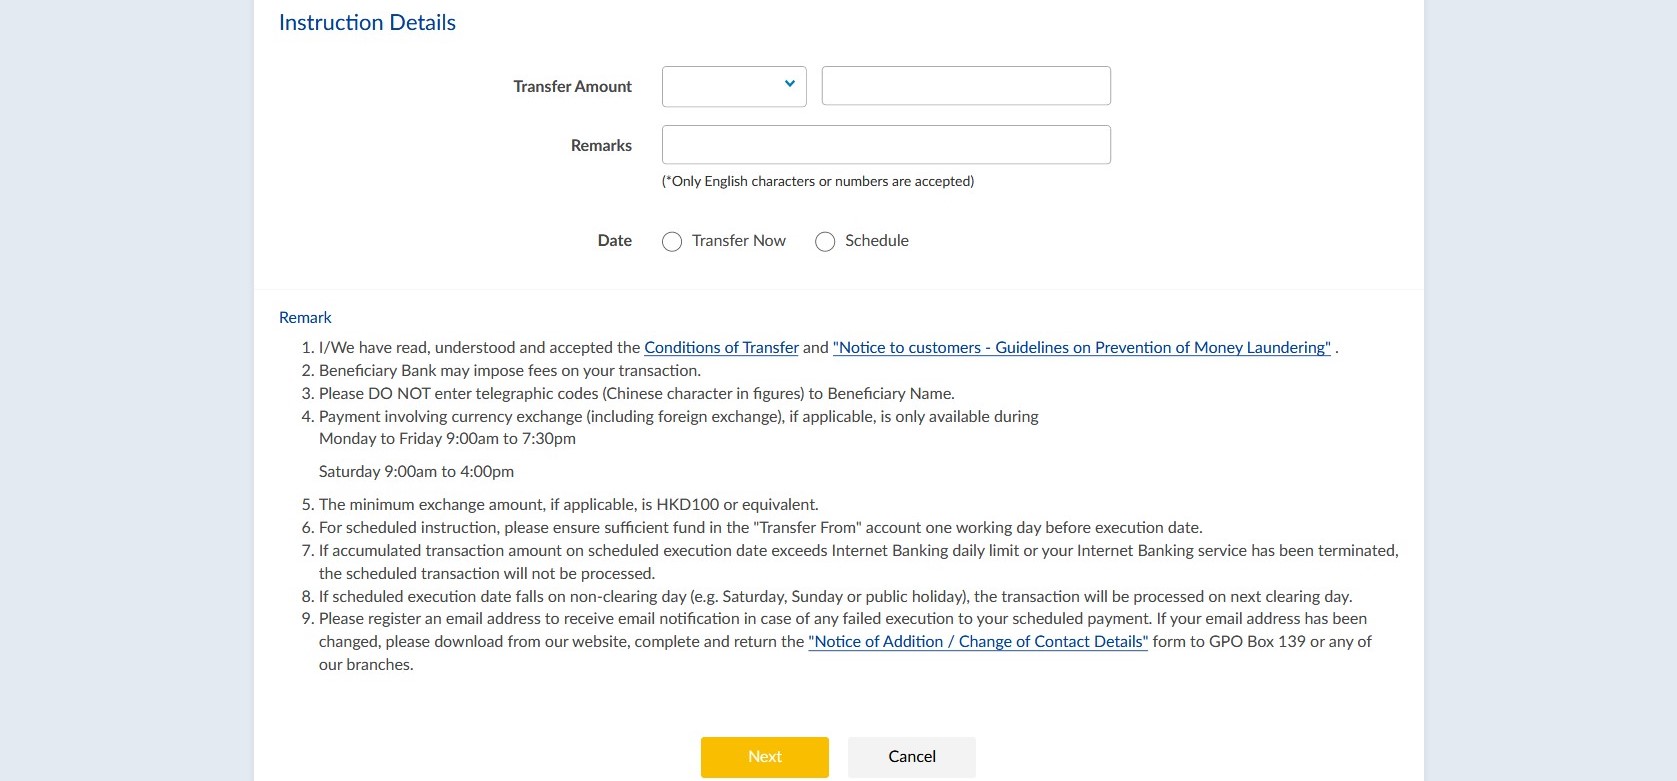Click the transfer amount number field
The width and height of the screenshot is (1677, 781).
point(965,86)
